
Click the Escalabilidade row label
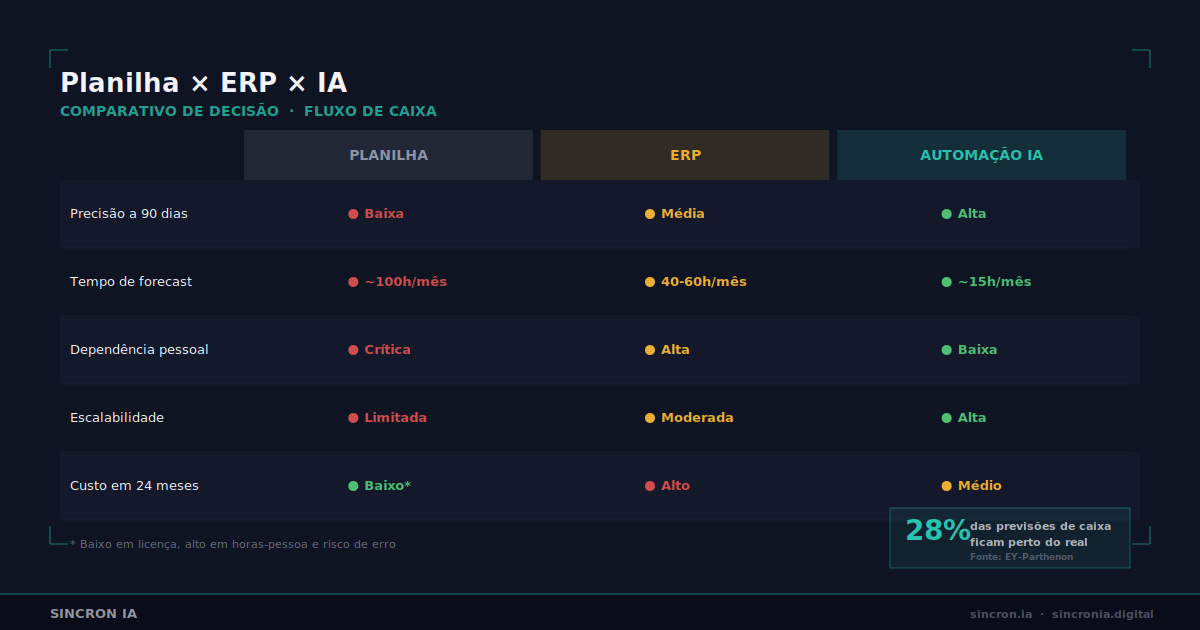pos(117,418)
